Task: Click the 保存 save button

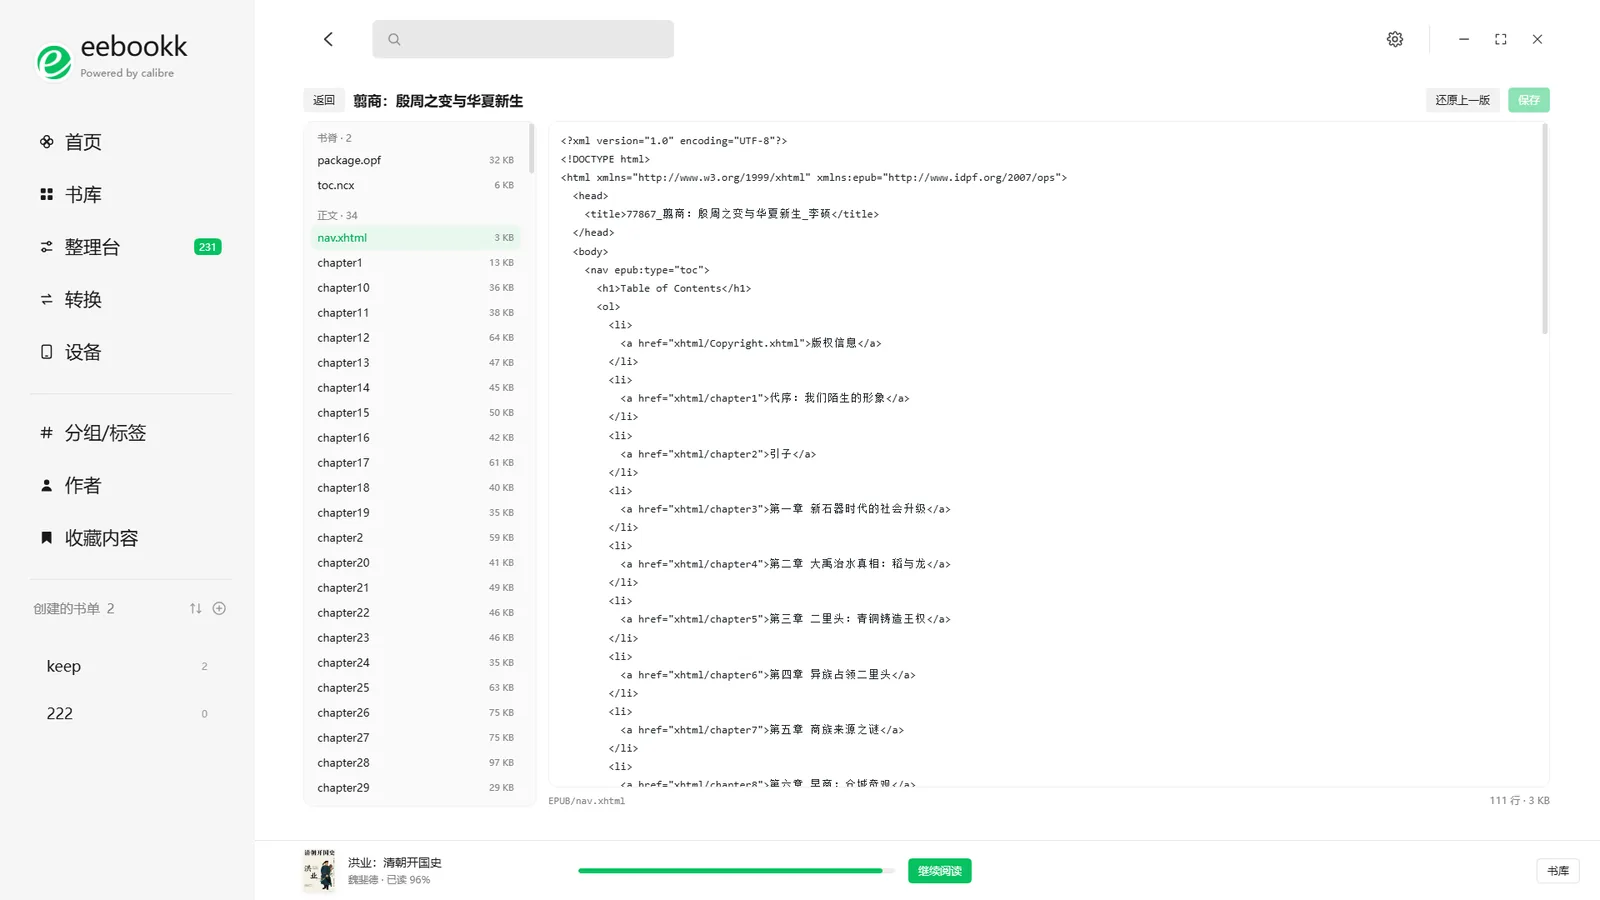Action: coord(1529,100)
